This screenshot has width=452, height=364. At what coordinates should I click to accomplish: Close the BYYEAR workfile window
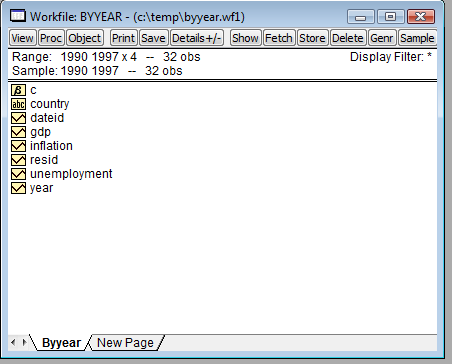coord(421,17)
